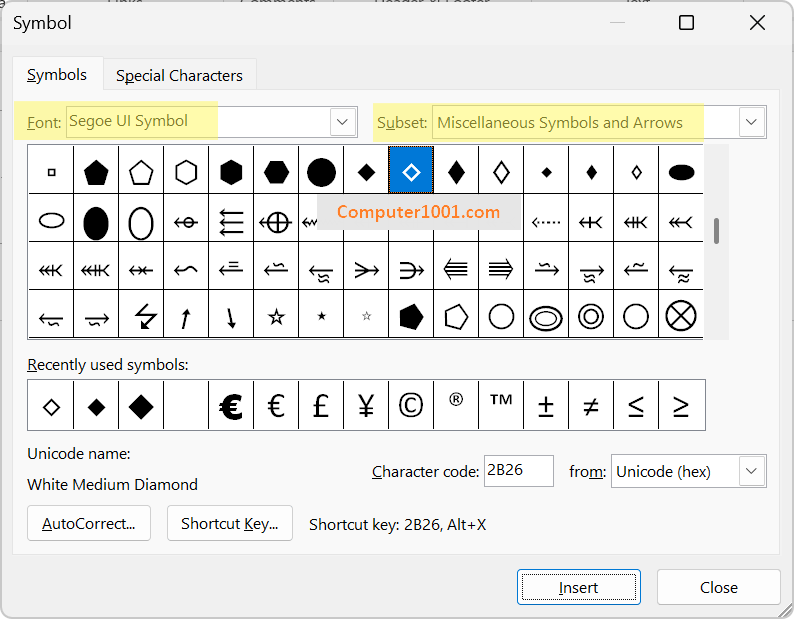Pick the pound sign in recently used
The image size is (794, 619).
(321, 406)
